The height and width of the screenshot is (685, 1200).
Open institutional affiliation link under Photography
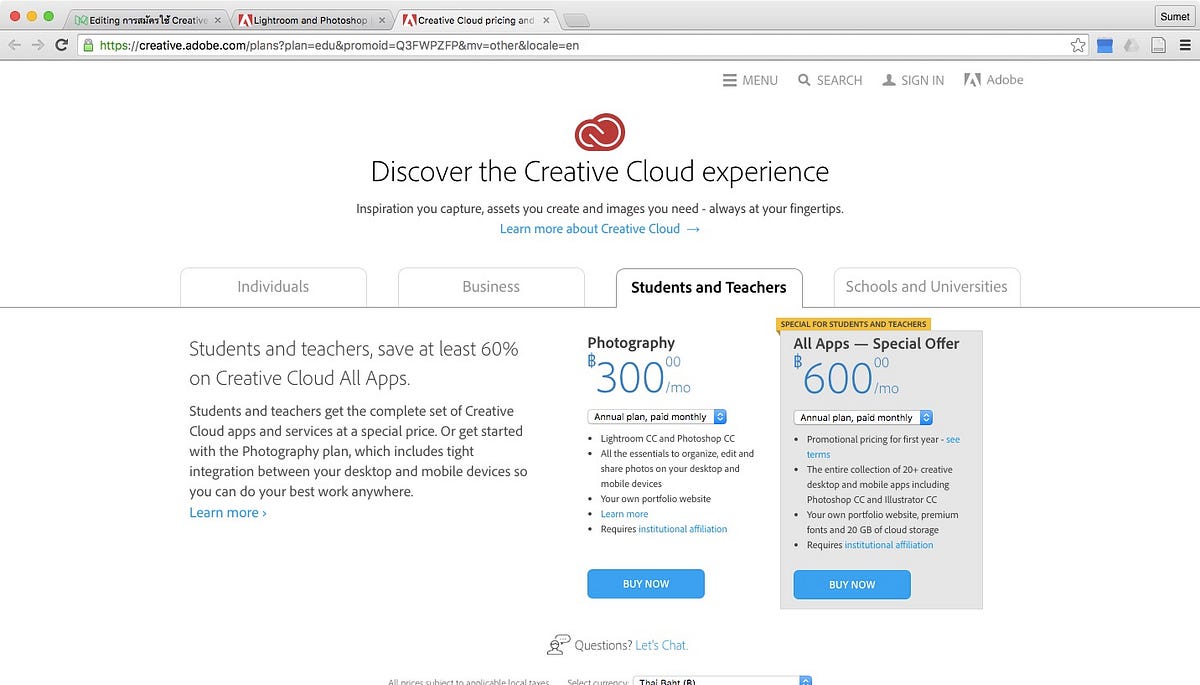pos(683,529)
